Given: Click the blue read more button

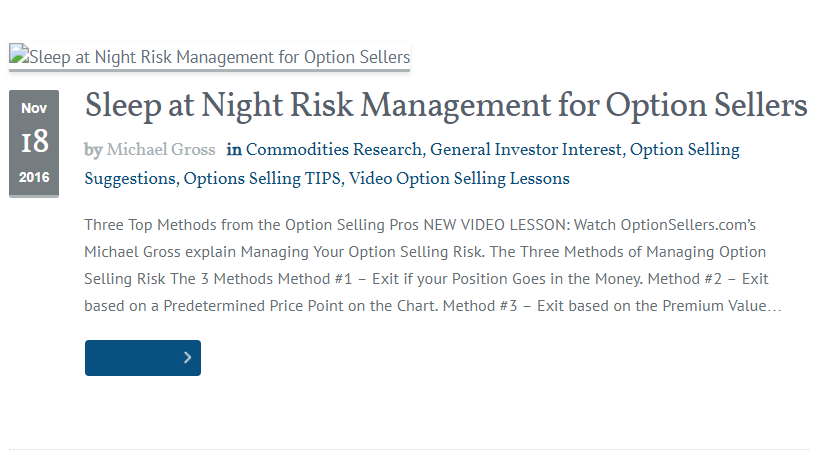Looking at the screenshot, I should [143, 358].
